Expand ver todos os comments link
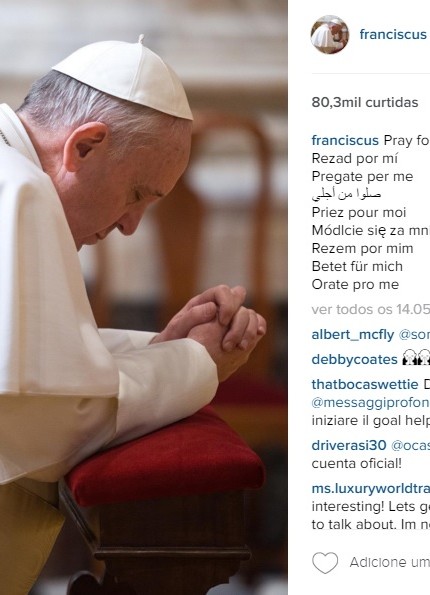Image resolution: width=430 pixels, height=595 pixels. click(370, 310)
